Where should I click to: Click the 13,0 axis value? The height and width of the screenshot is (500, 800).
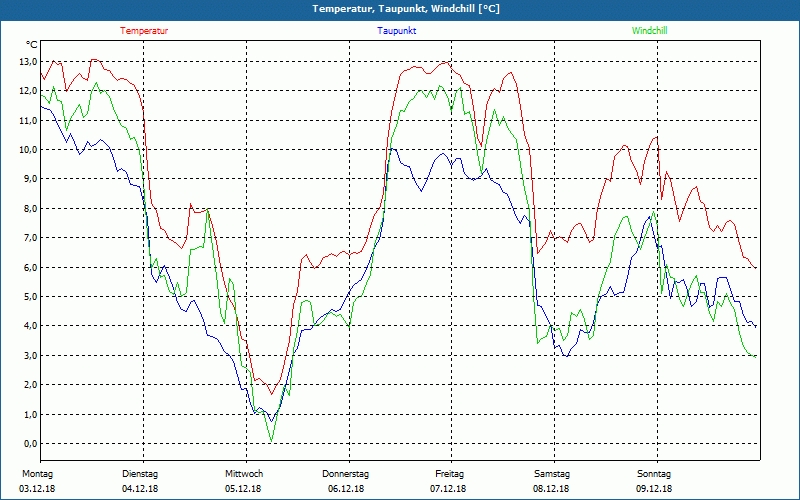[30, 62]
